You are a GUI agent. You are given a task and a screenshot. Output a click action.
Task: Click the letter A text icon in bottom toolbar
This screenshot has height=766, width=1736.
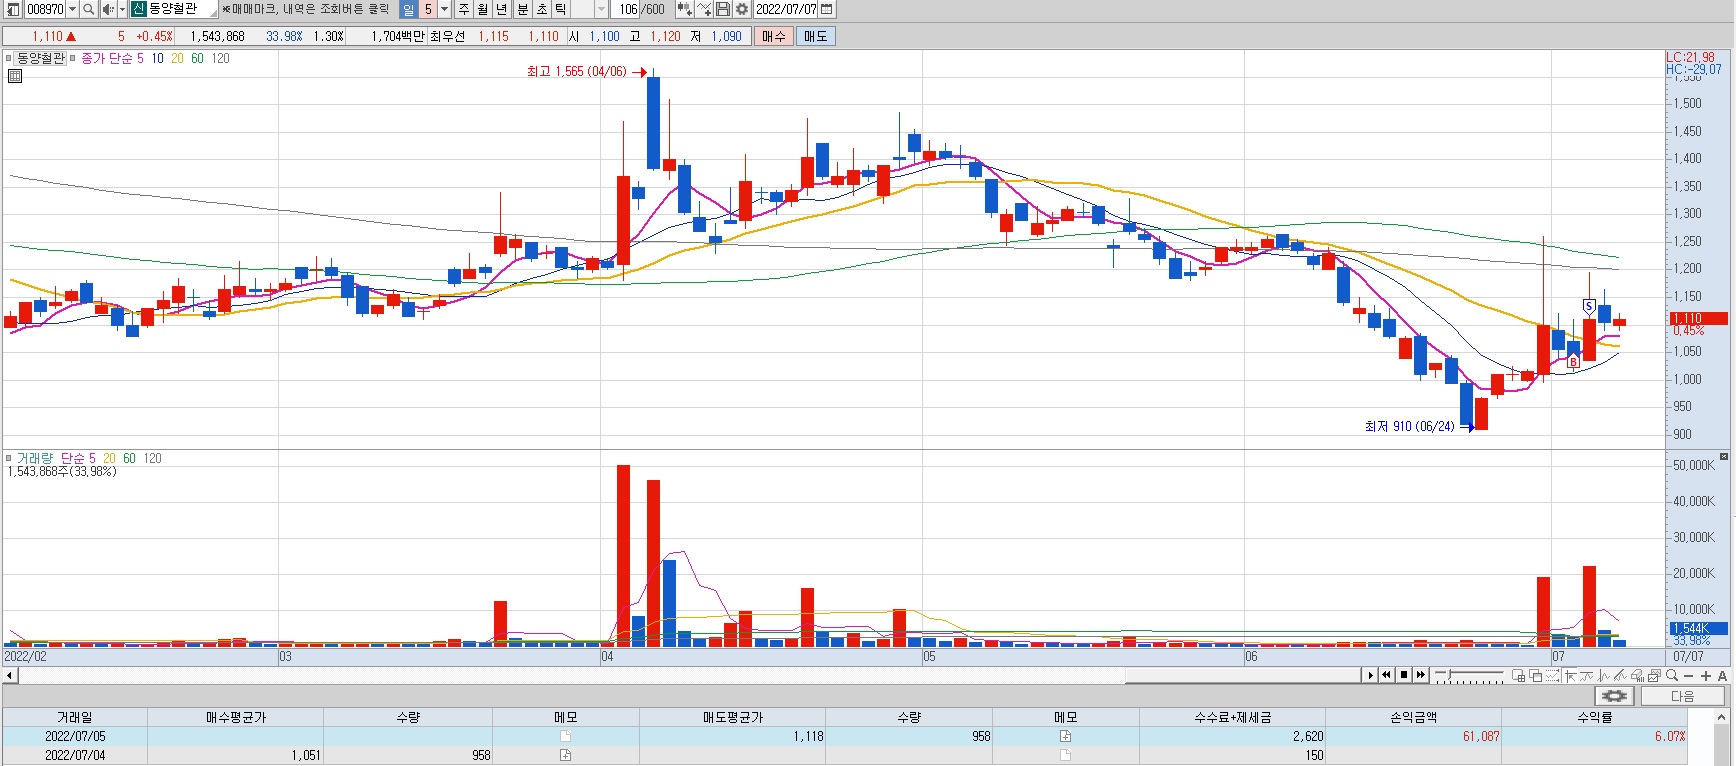tap(1722, 675)
